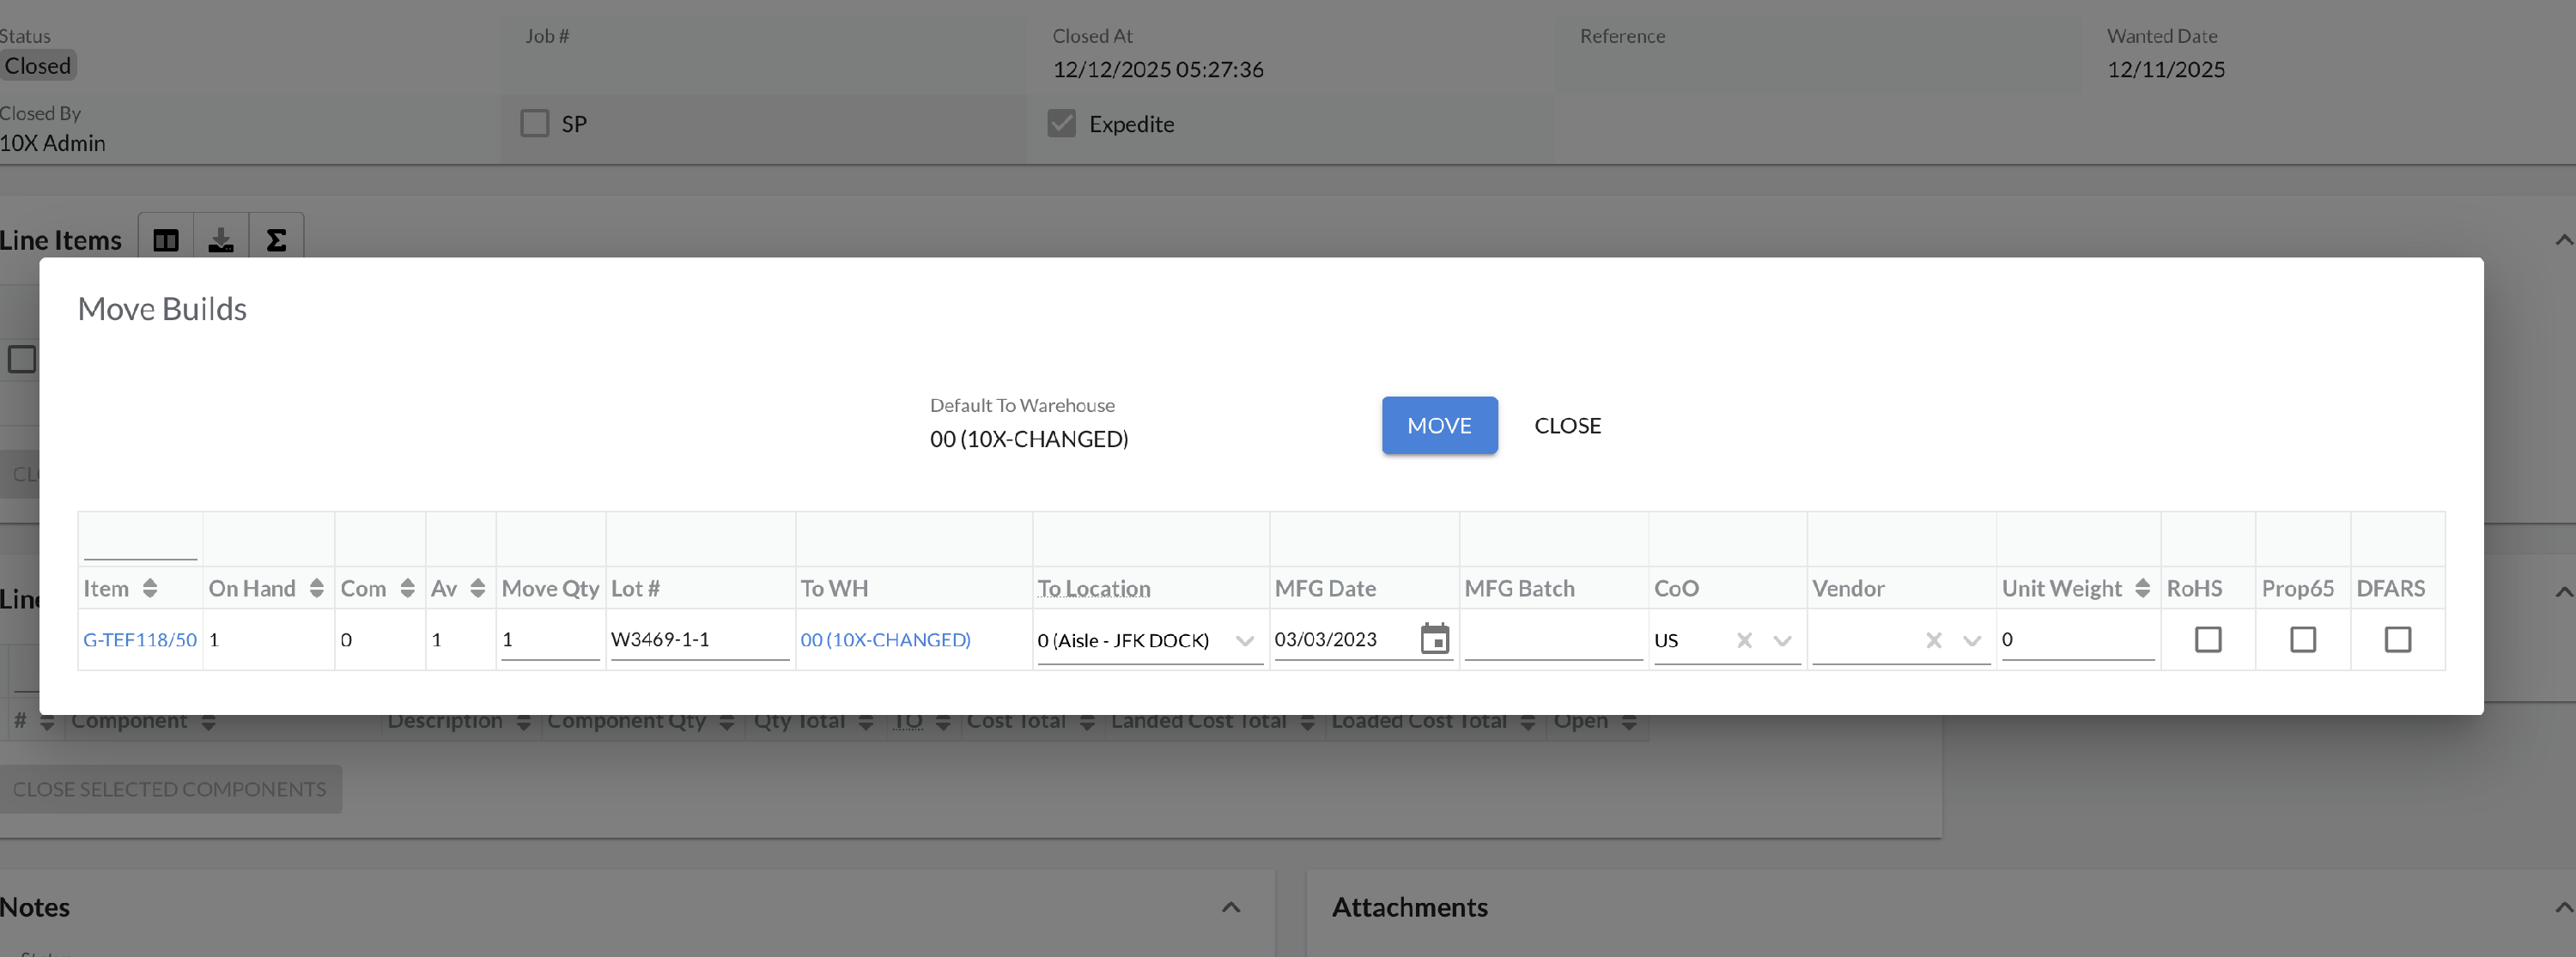Click into the Lot # field W3469-1-1

(x=699, y=639)
